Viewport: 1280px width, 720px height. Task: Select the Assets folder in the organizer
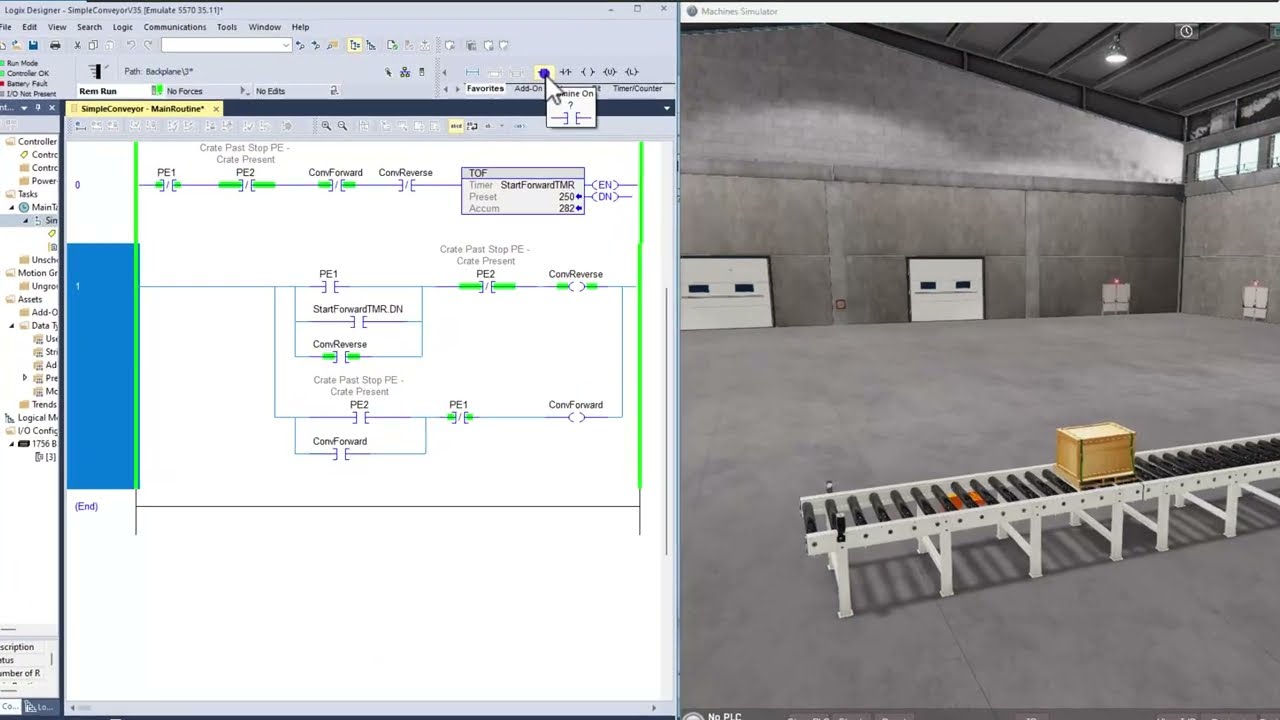click(30, 299)
